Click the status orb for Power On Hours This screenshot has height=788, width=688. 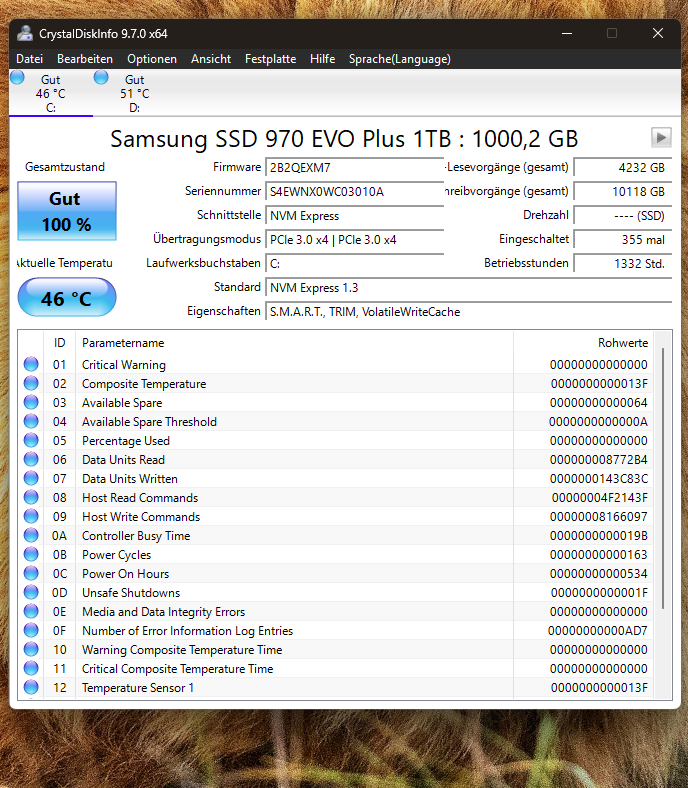tap(31, 573)
